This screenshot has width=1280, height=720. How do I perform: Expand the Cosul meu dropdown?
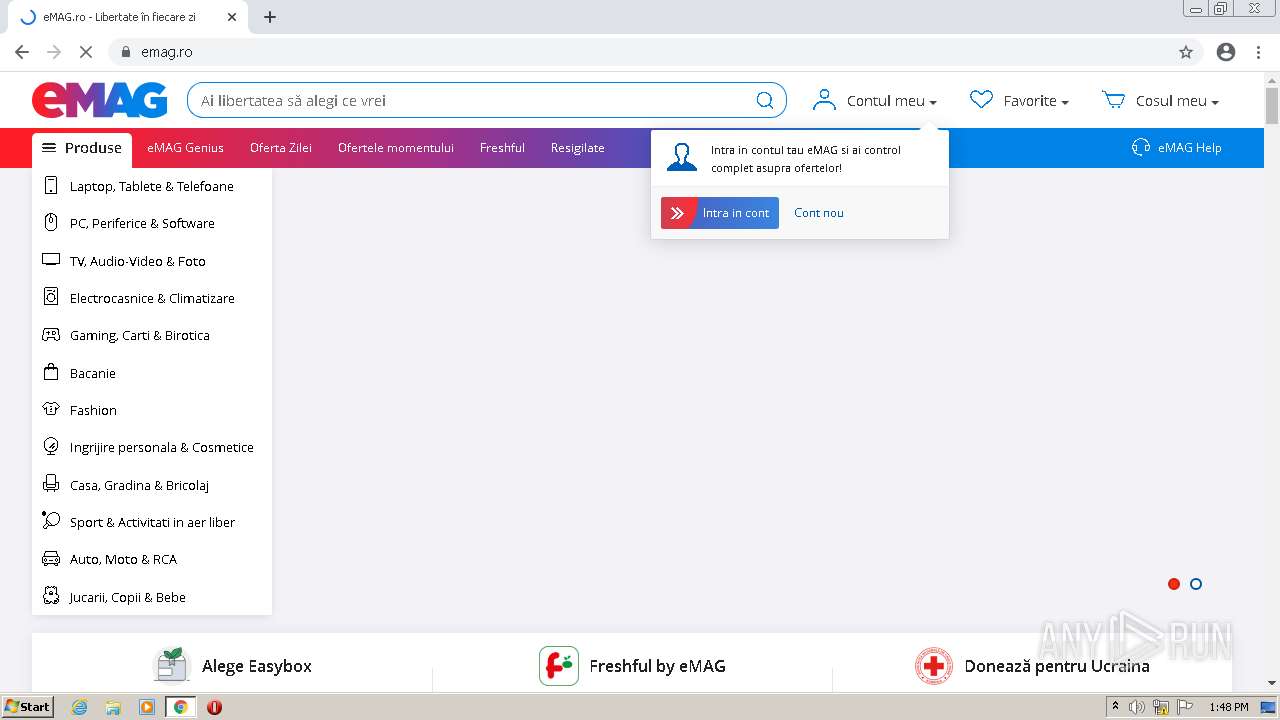click(x=1214, y=102)
